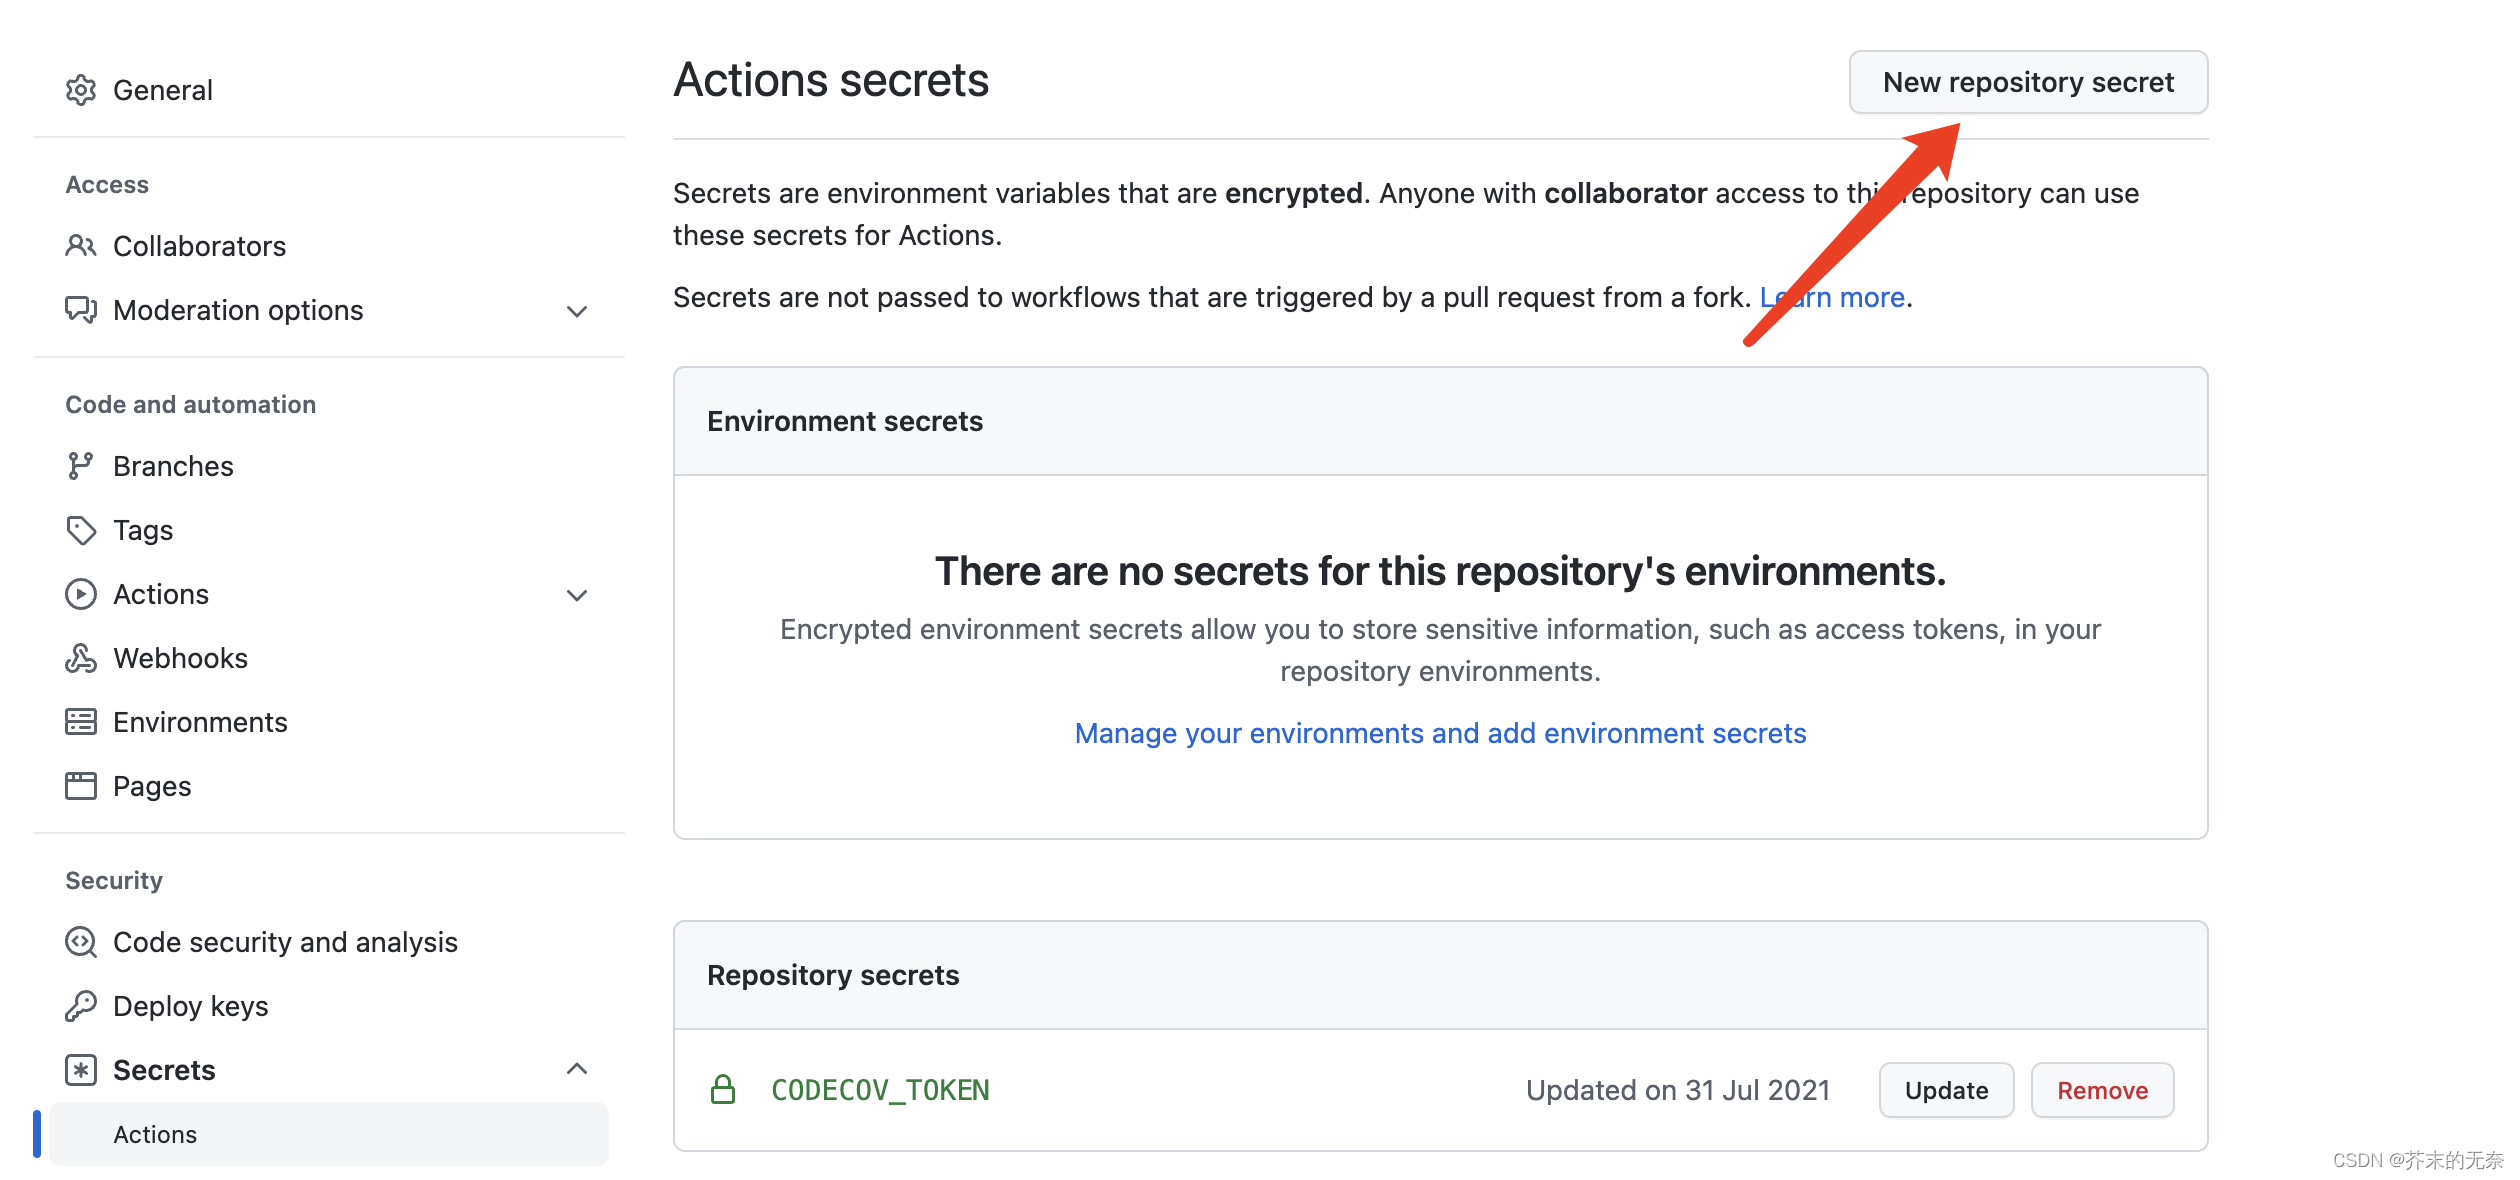The width and height of the screenshot is (2520, 1180).
Task: Remove the CODECOV_TOKEN secret
Action: click(x=2101, y=1090)
